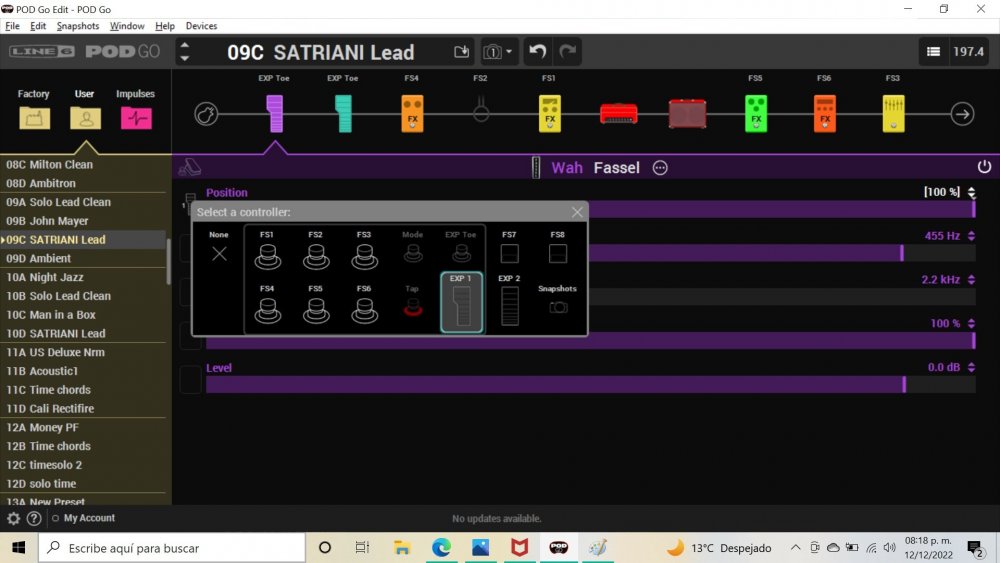
Task: Click the My Account link
Action: tap(89, 518)
